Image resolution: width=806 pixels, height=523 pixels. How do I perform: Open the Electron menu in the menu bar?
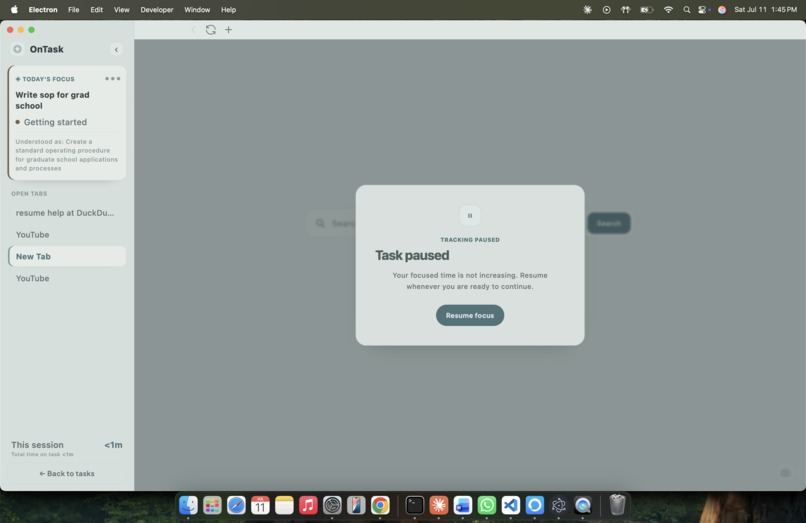tap(43, 10)
